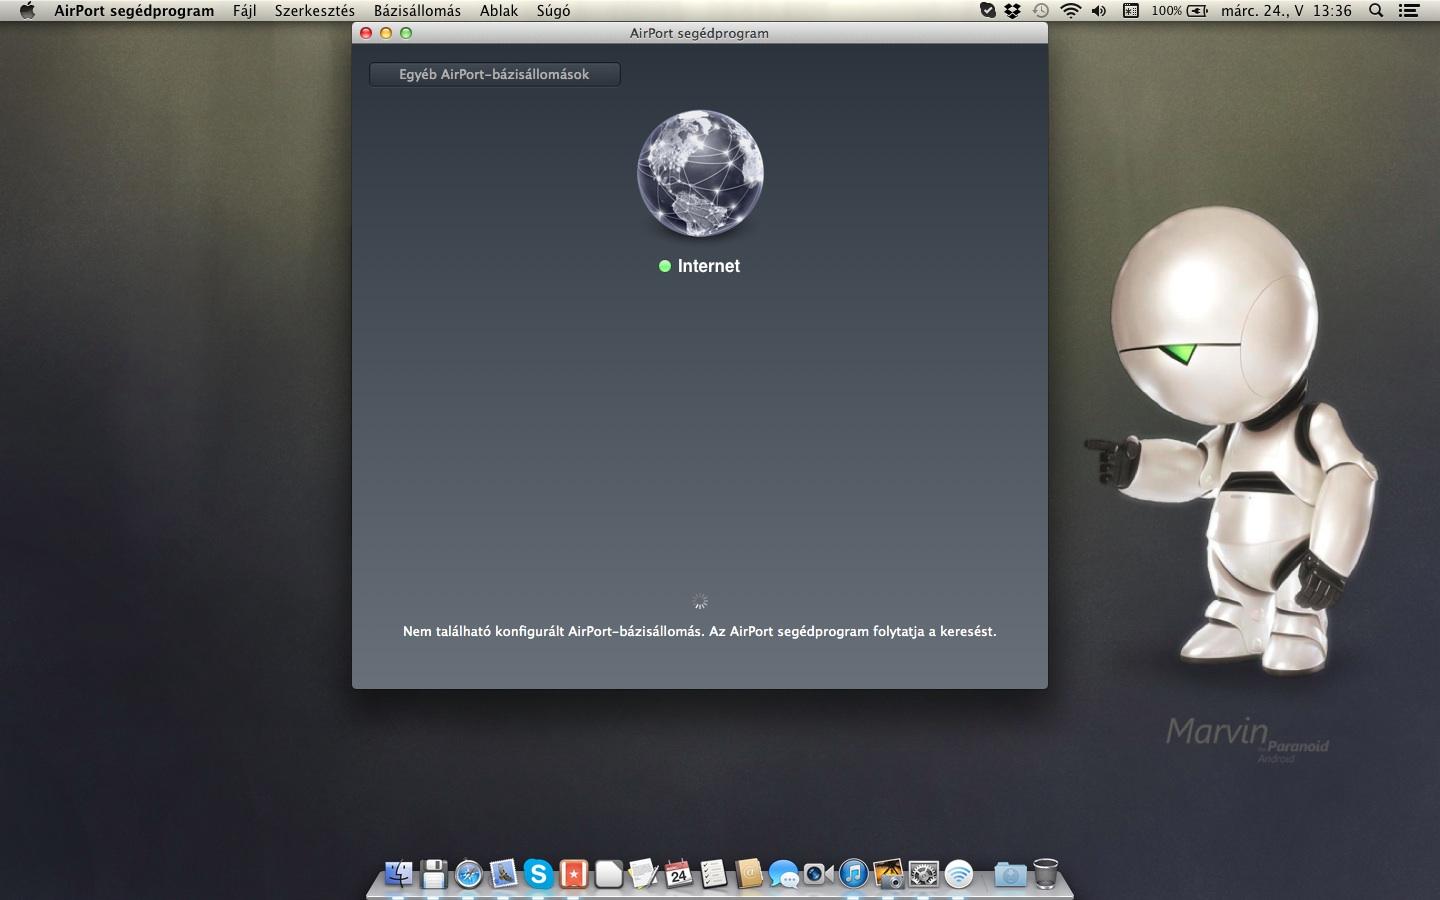Click the Dropbox menu bar icon
The width and height of the screenshot is (1440, 900).
(1013, 11)
